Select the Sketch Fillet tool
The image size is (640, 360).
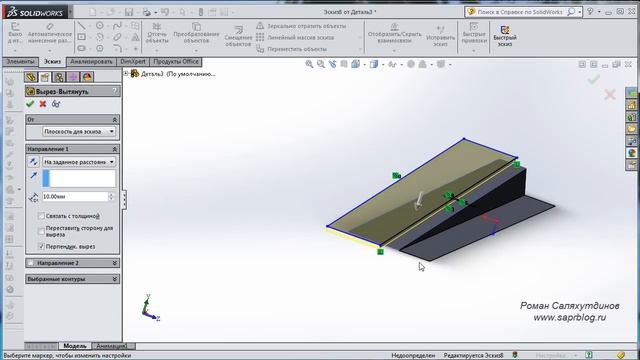117,48
